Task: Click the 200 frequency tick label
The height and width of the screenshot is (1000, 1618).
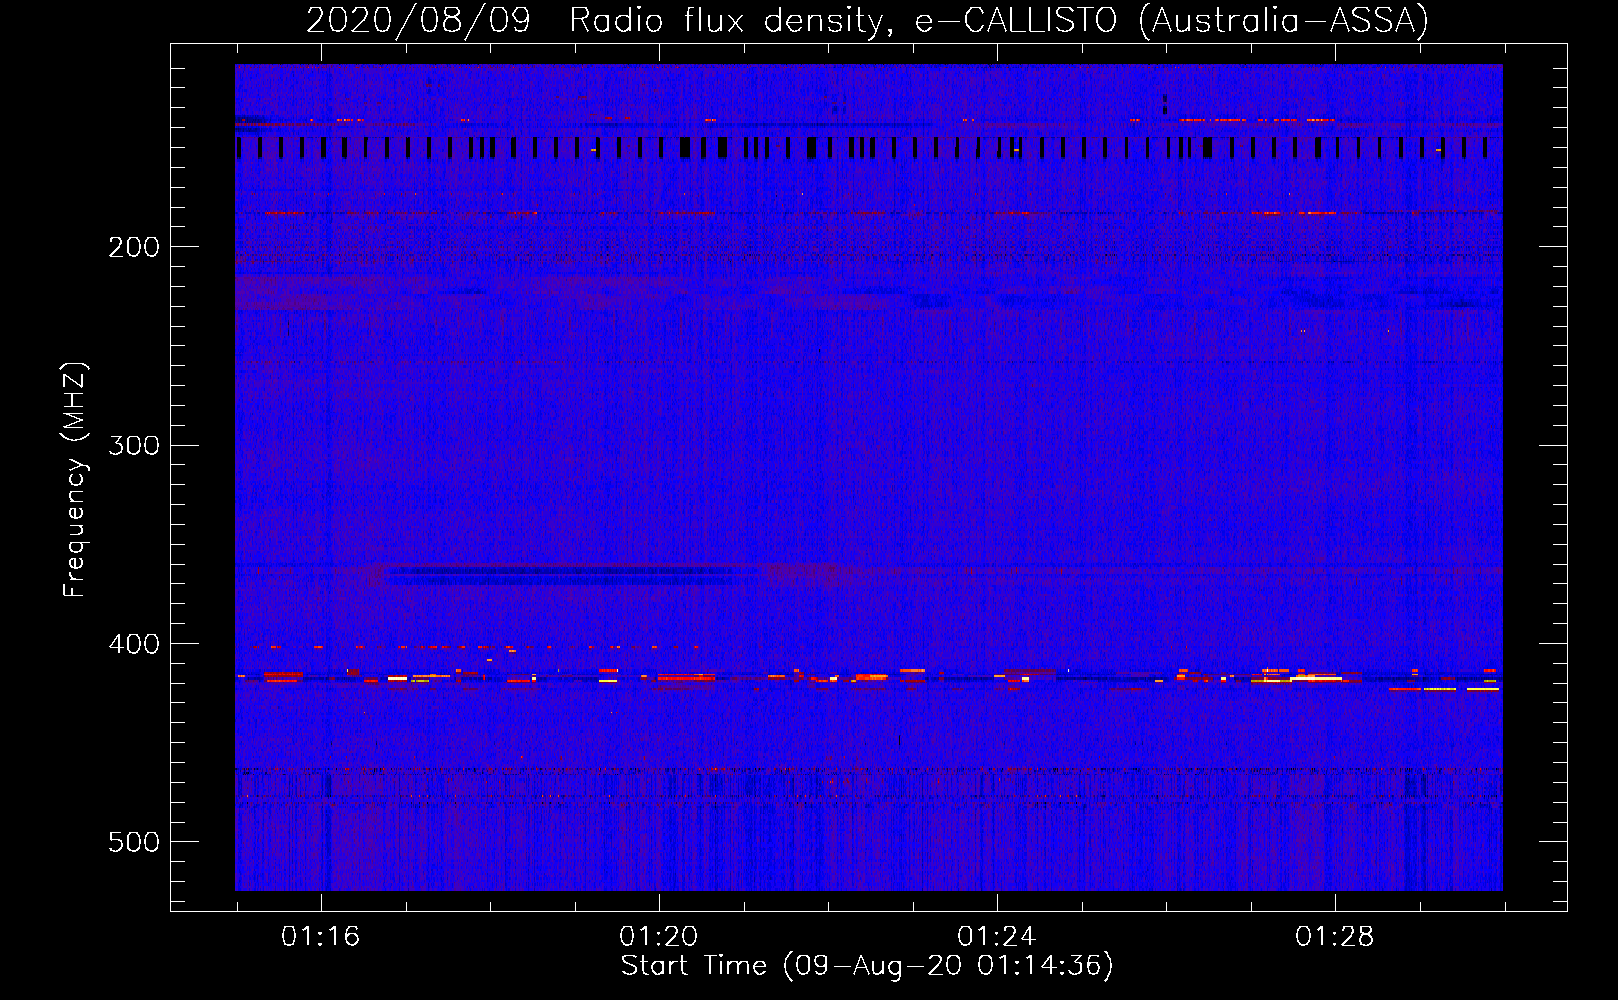Action: [x=134, y=247]
